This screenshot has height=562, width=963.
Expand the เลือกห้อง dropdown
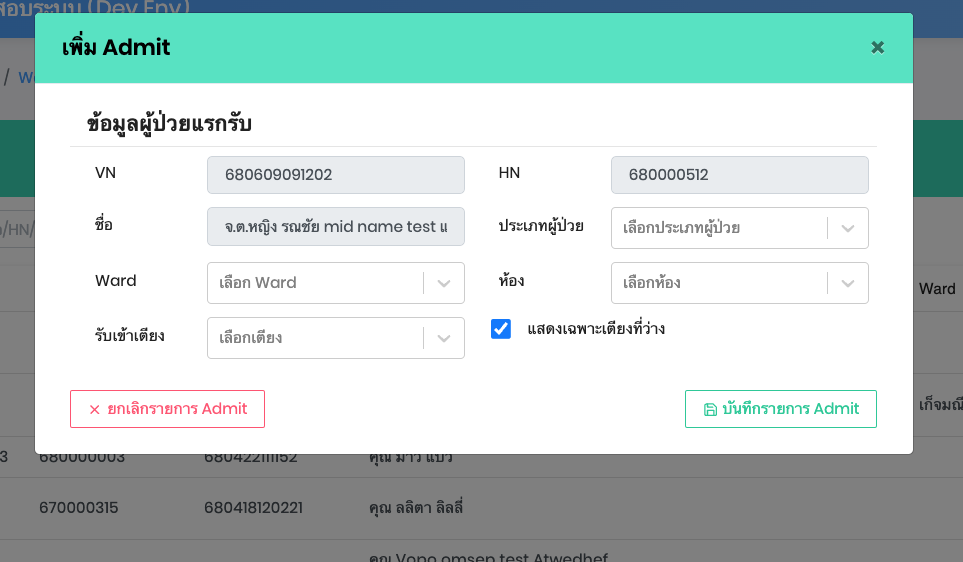720,283
